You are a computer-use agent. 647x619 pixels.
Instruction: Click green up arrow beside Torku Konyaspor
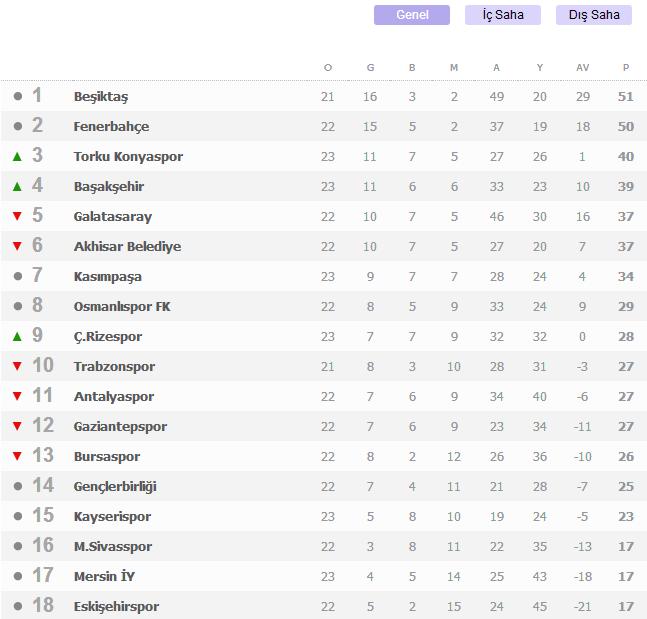17,156
